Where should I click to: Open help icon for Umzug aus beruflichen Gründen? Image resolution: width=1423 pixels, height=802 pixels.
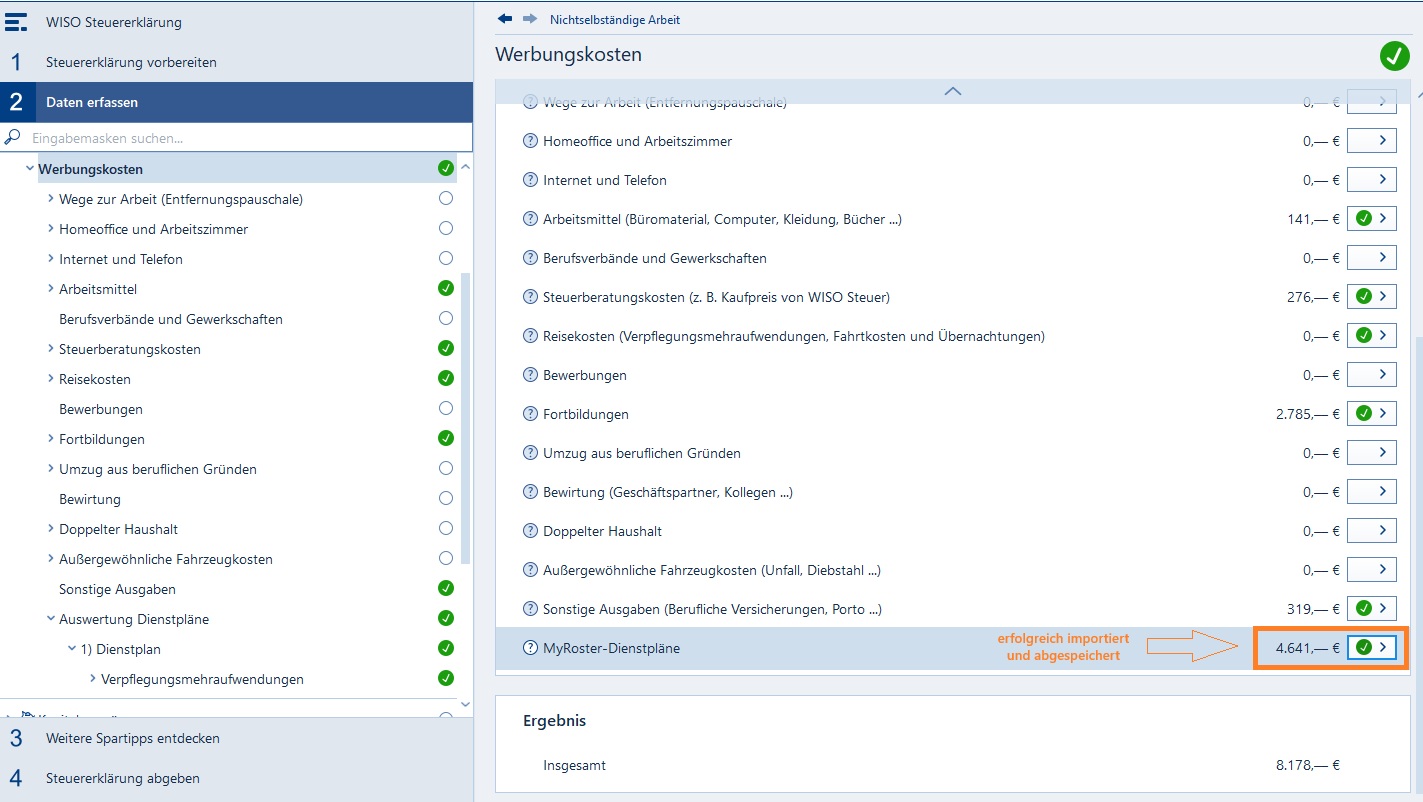click(531, 453)
